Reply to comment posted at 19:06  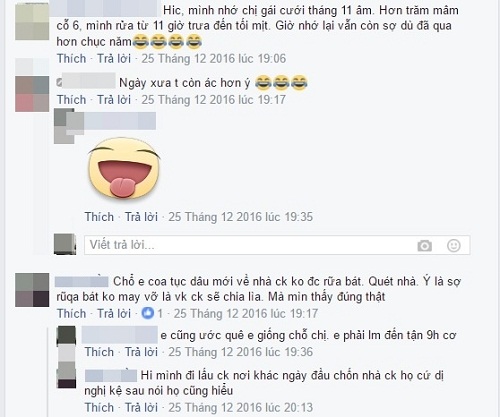coord(114,59)
